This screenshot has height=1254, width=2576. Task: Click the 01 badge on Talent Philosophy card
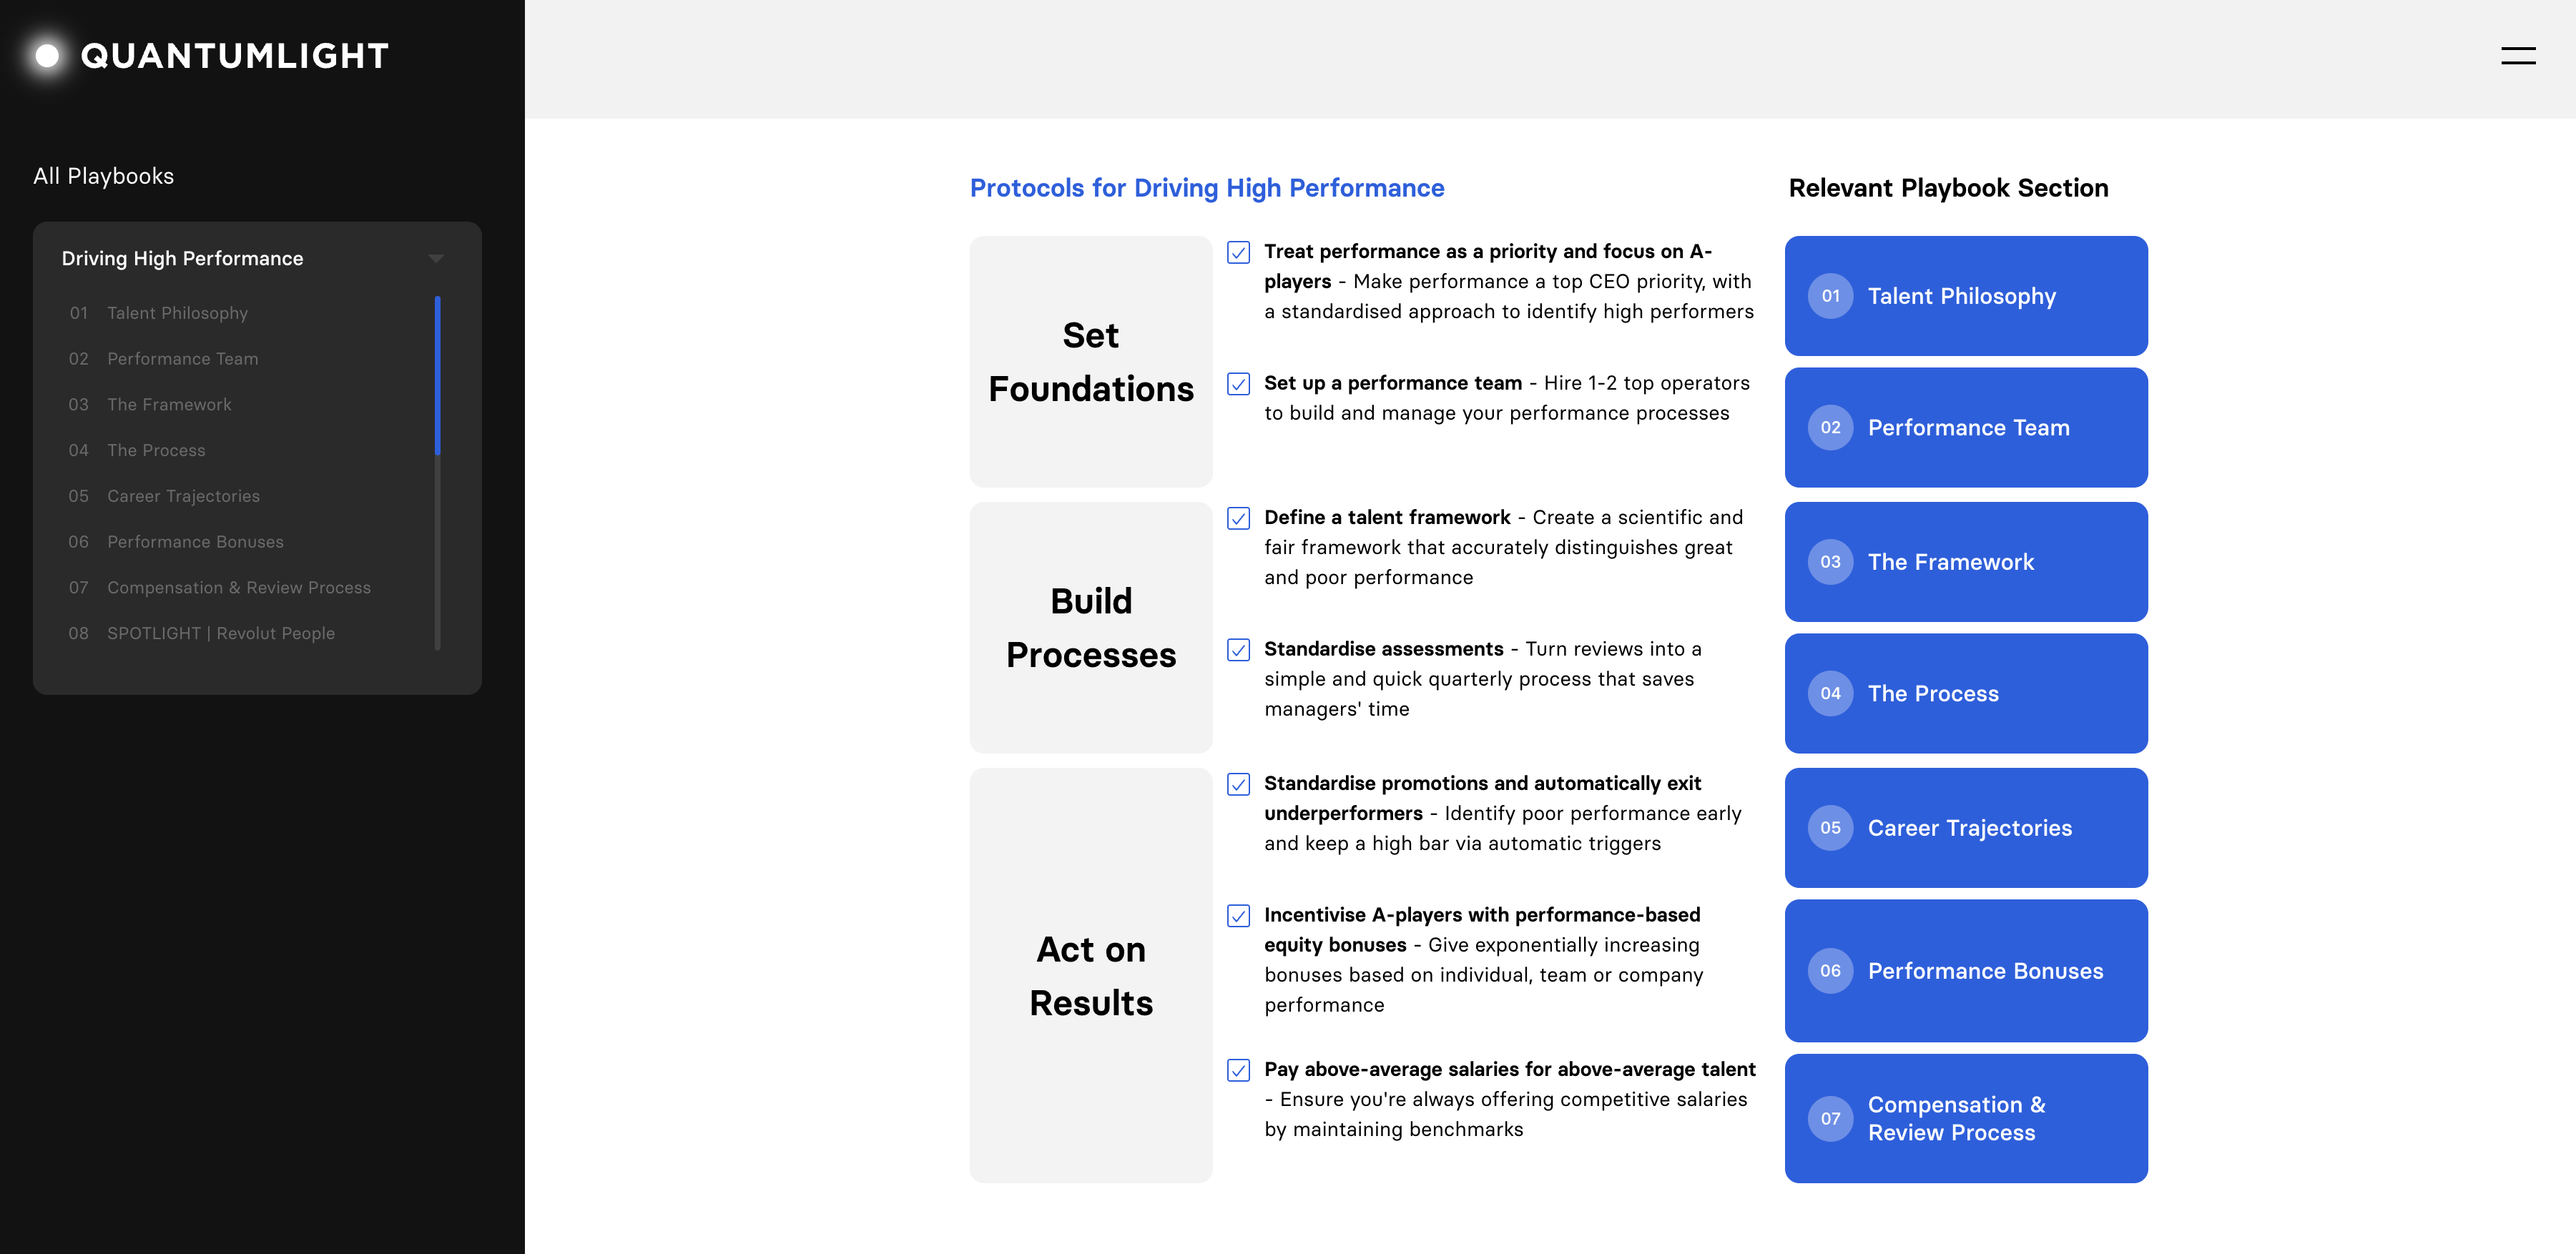(1830, 296)
